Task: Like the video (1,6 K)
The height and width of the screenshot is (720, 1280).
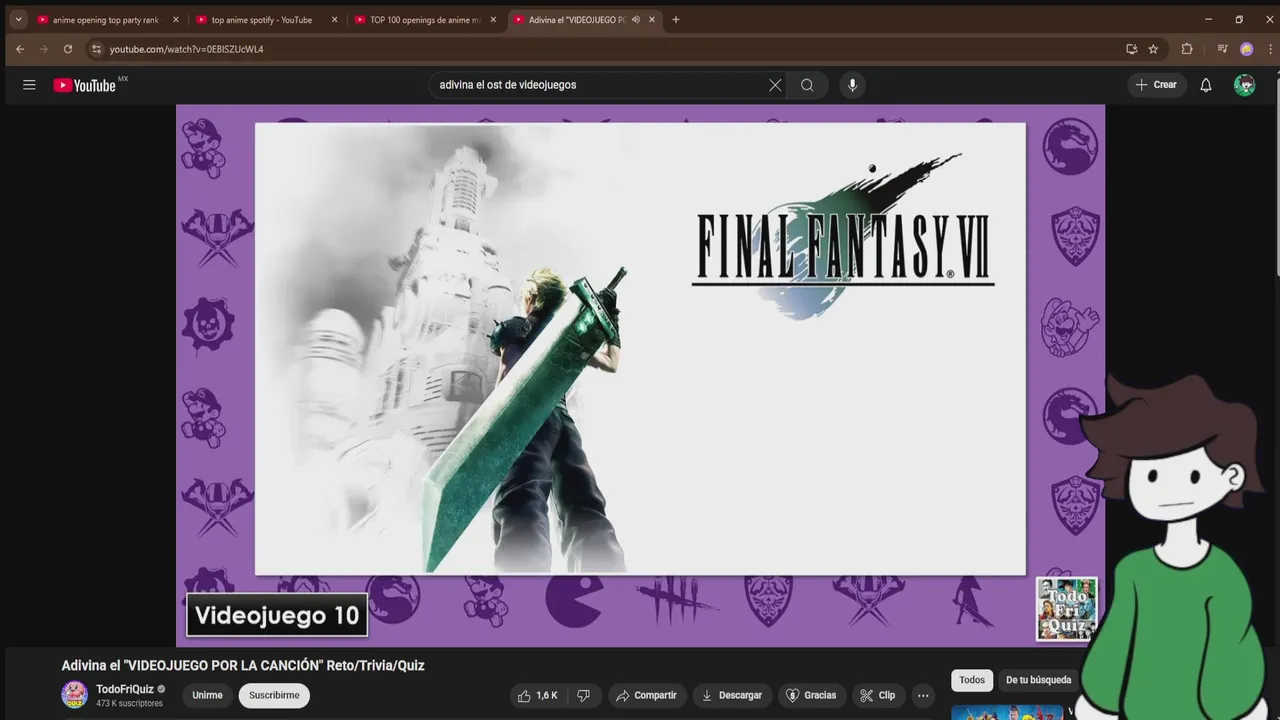Action: [537, 695]
